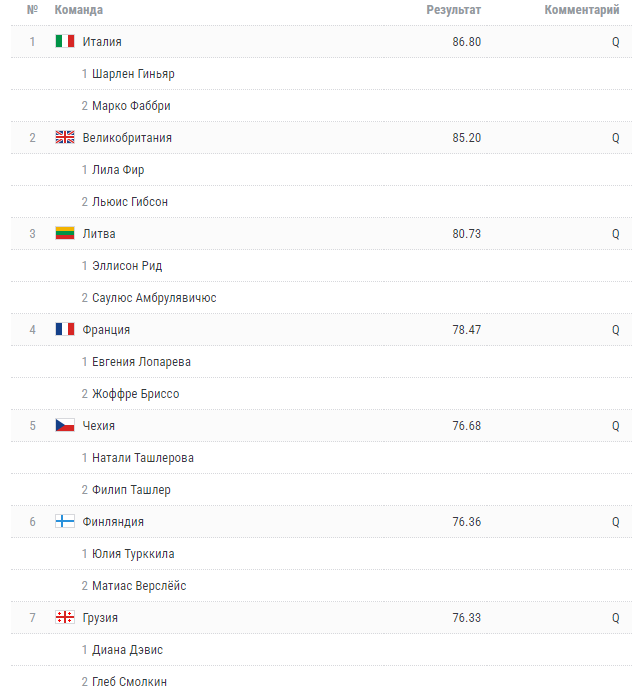Open the Великобритания team link
644x693 pixels.
[127, 138]
